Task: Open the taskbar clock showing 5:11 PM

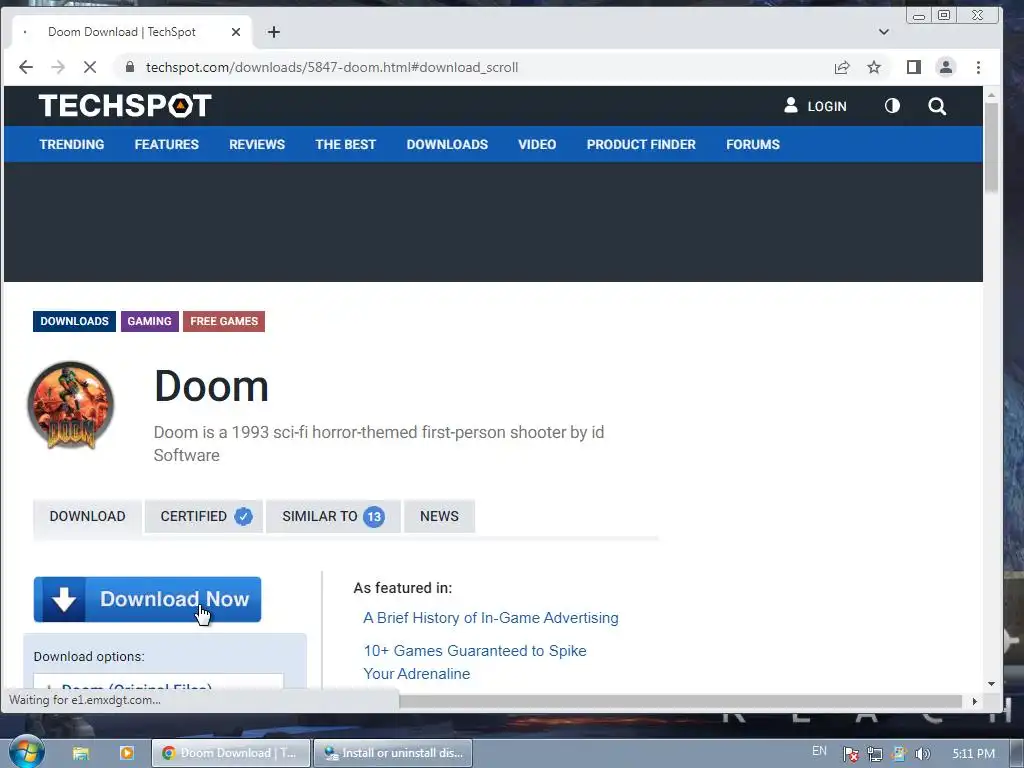Action: [x=973, y=754]
